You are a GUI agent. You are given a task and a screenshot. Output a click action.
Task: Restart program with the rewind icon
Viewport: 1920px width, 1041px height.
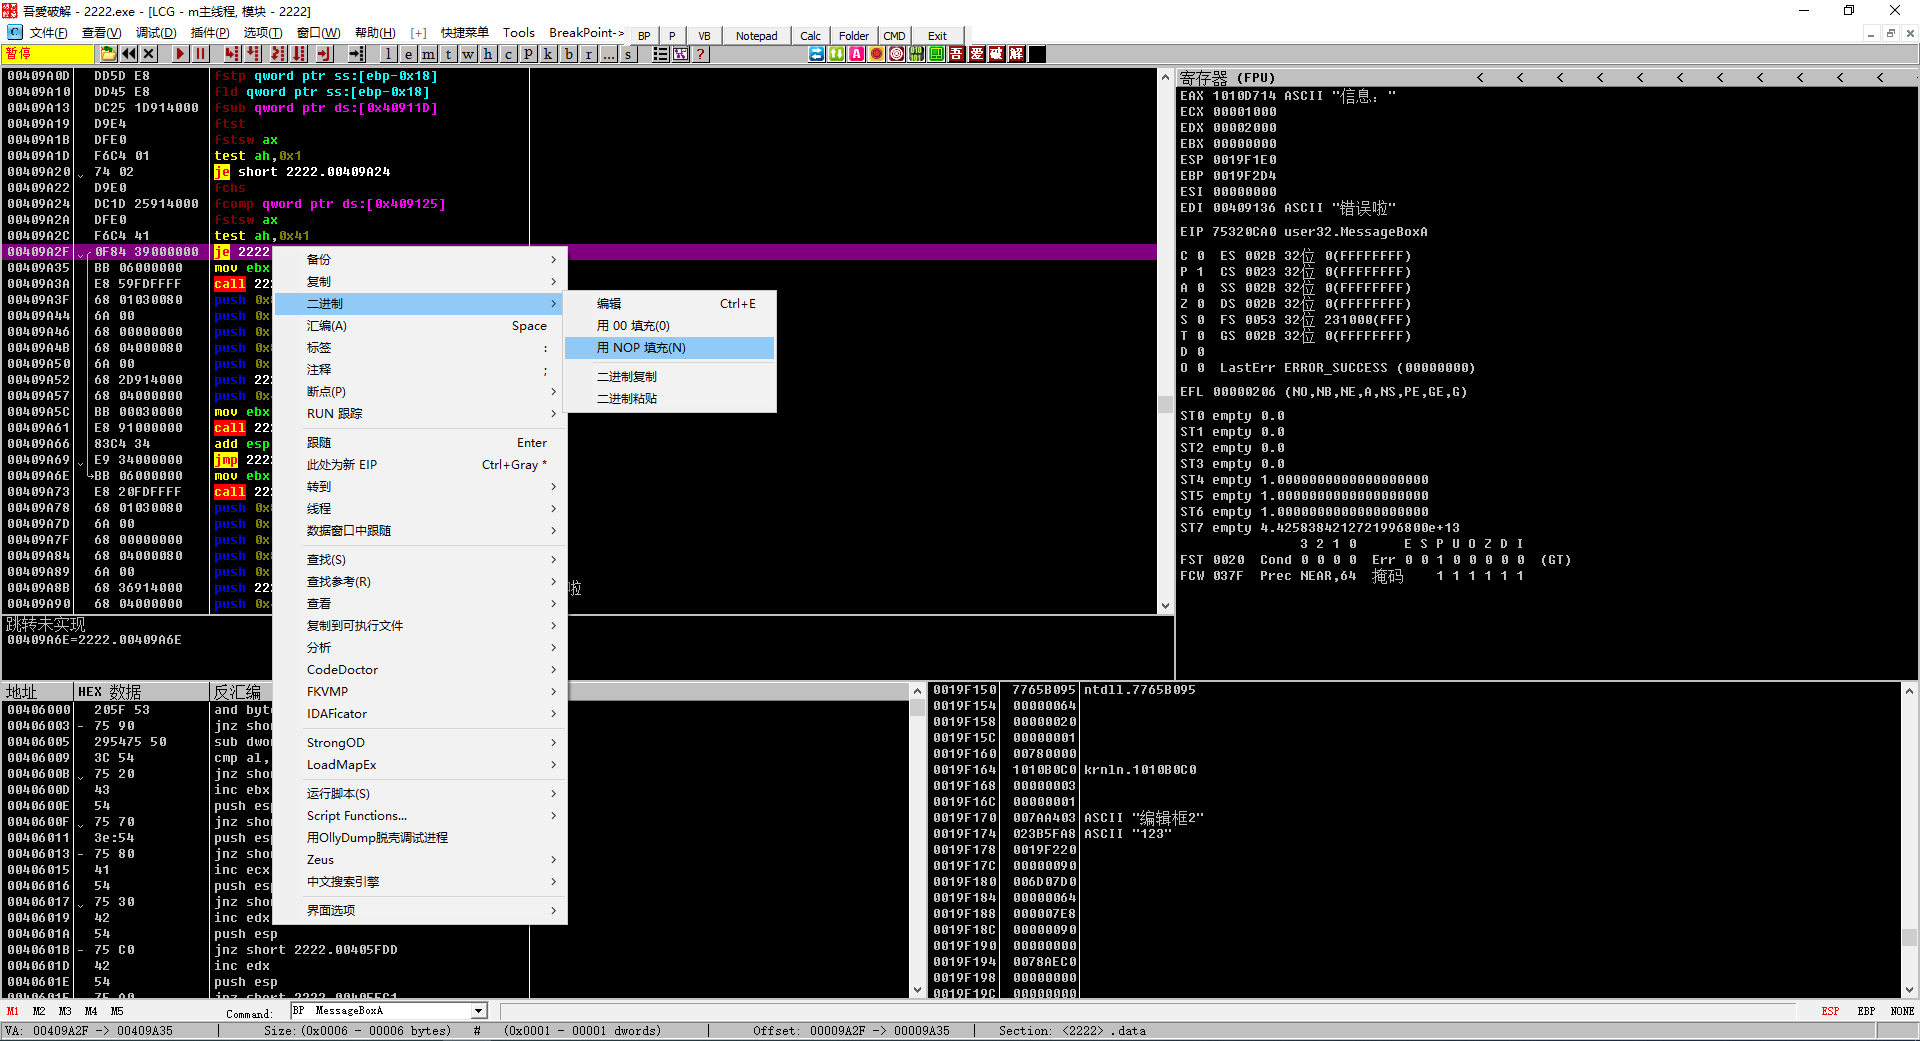pyautogui.click(x=129, y=54)
